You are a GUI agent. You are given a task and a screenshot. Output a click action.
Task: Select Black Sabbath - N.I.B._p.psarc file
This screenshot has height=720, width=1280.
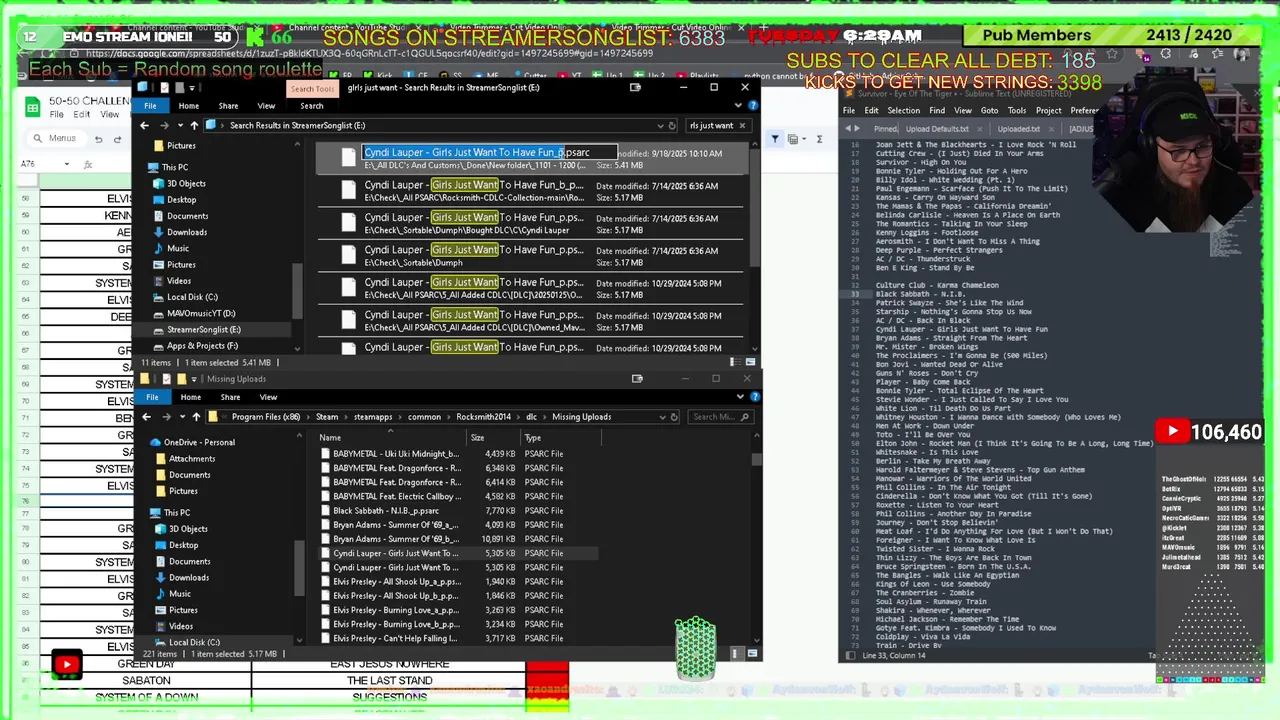(x=385, y=510)
